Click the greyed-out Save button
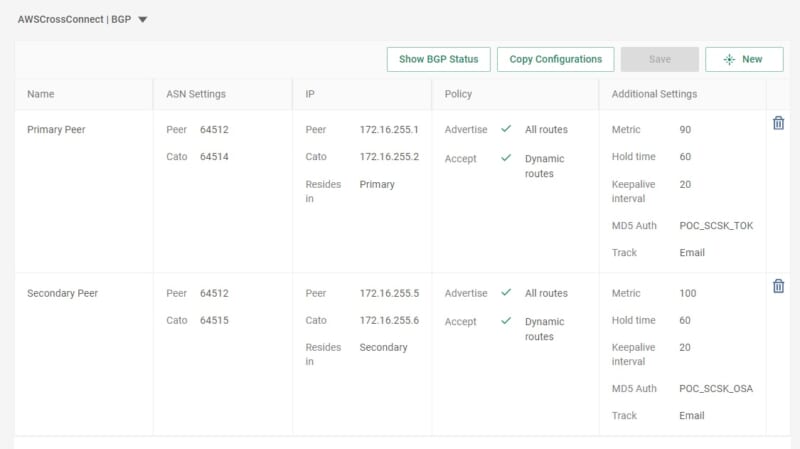 click(x=659, y=59)
